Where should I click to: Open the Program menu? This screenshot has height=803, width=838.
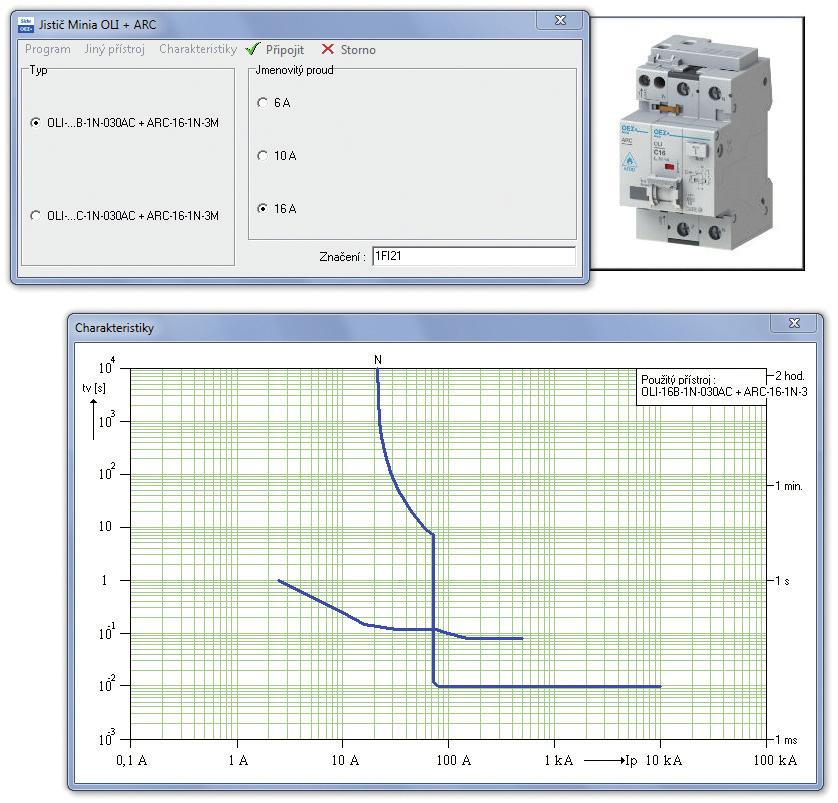pos(48,49)
